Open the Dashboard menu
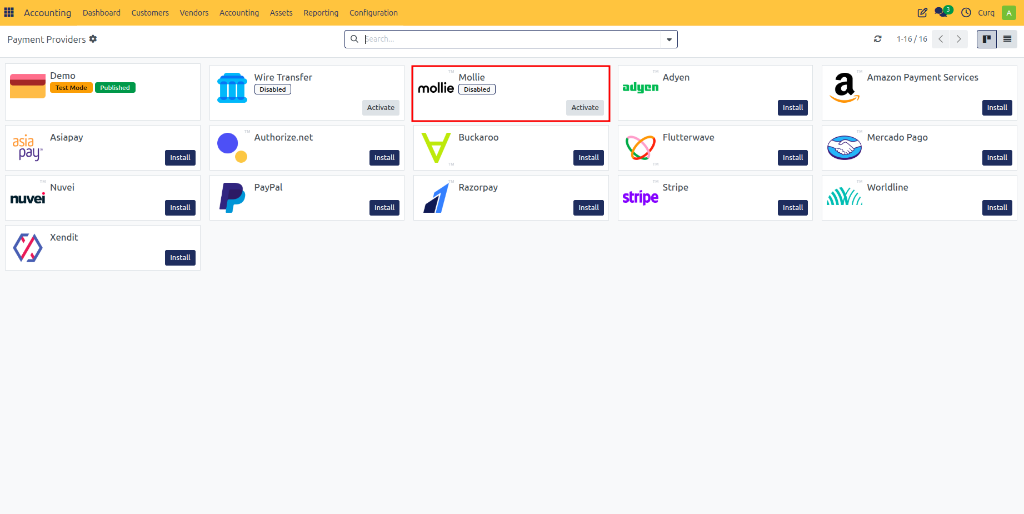The width and height of the screenshot is (1024, 514). click(x=101, y=12)
